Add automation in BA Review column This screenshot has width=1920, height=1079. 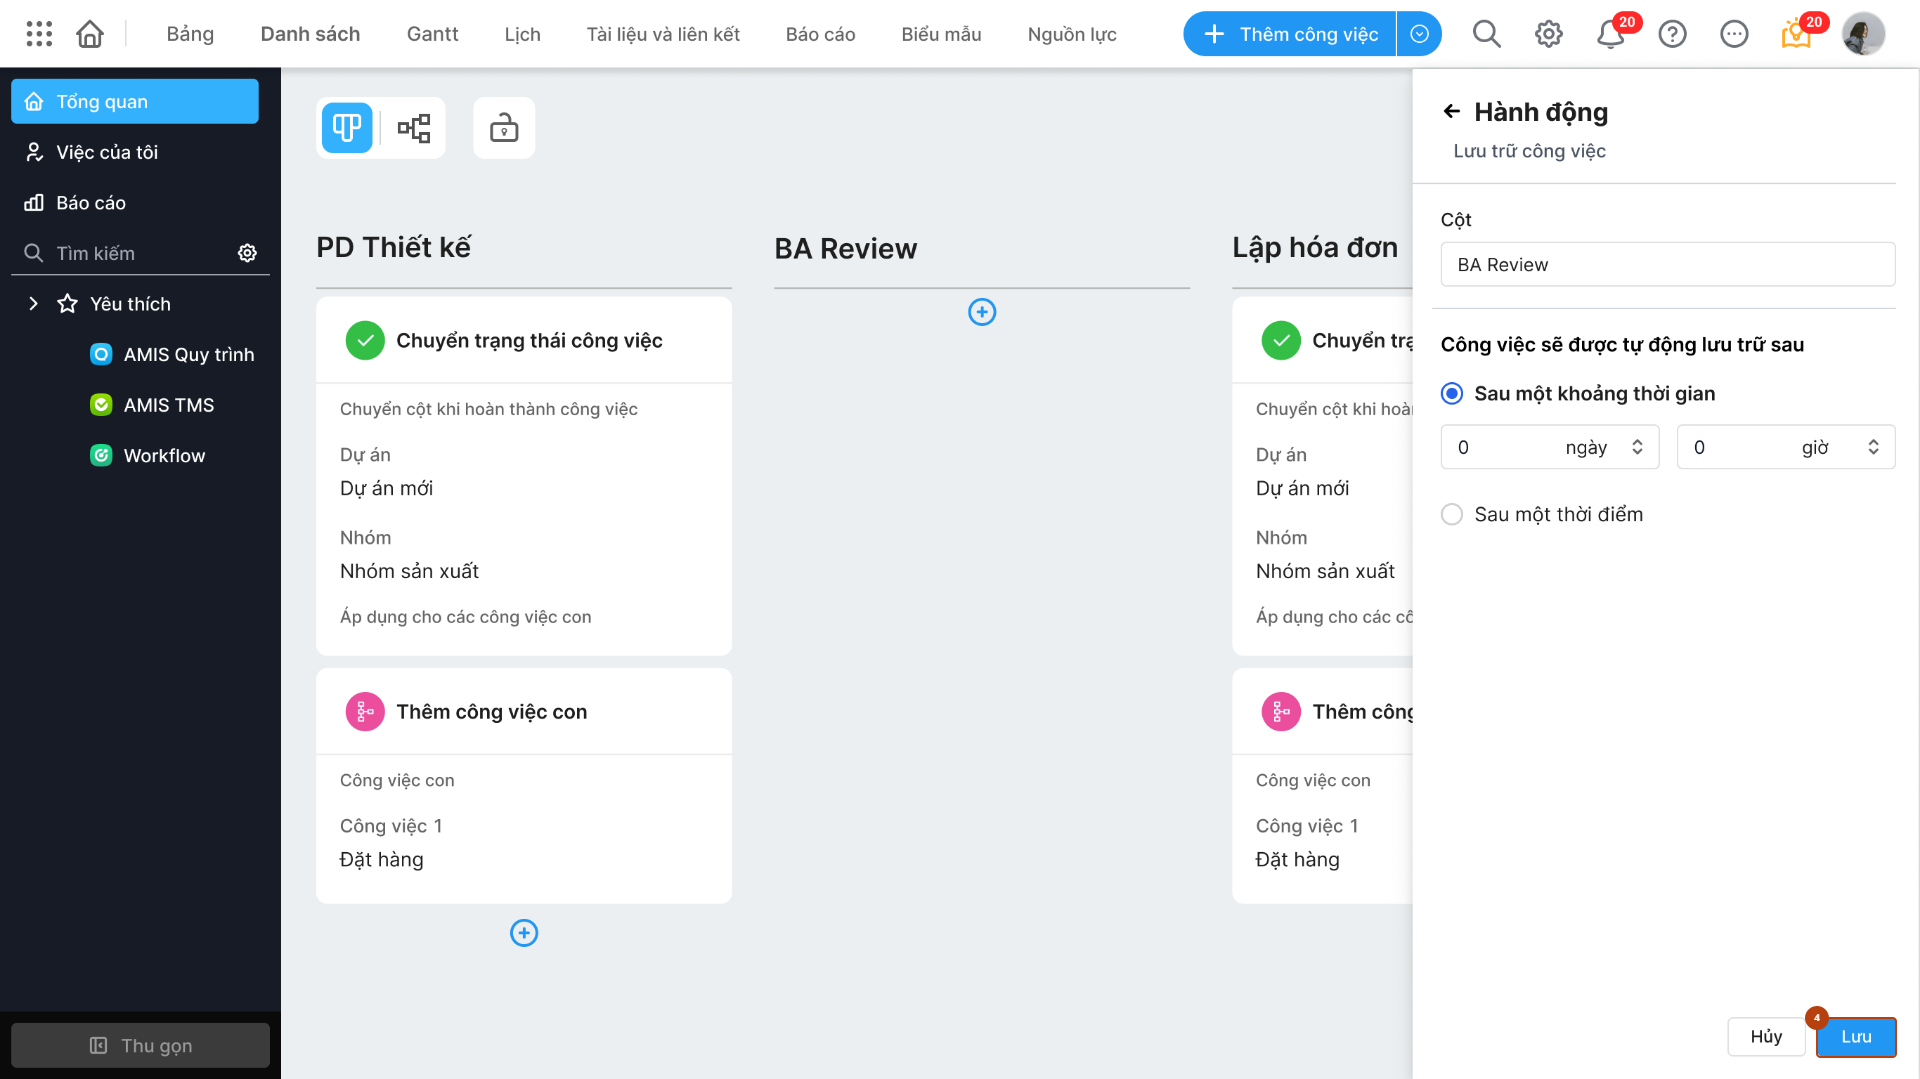click(x=982, y=312)
